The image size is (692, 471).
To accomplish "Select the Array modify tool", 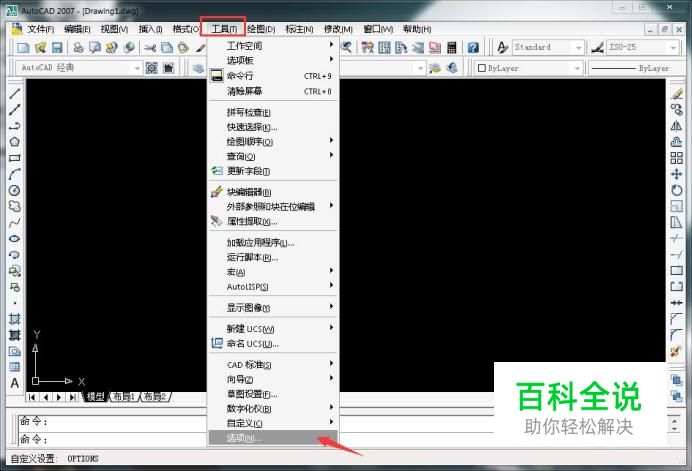I will (676, 158).
